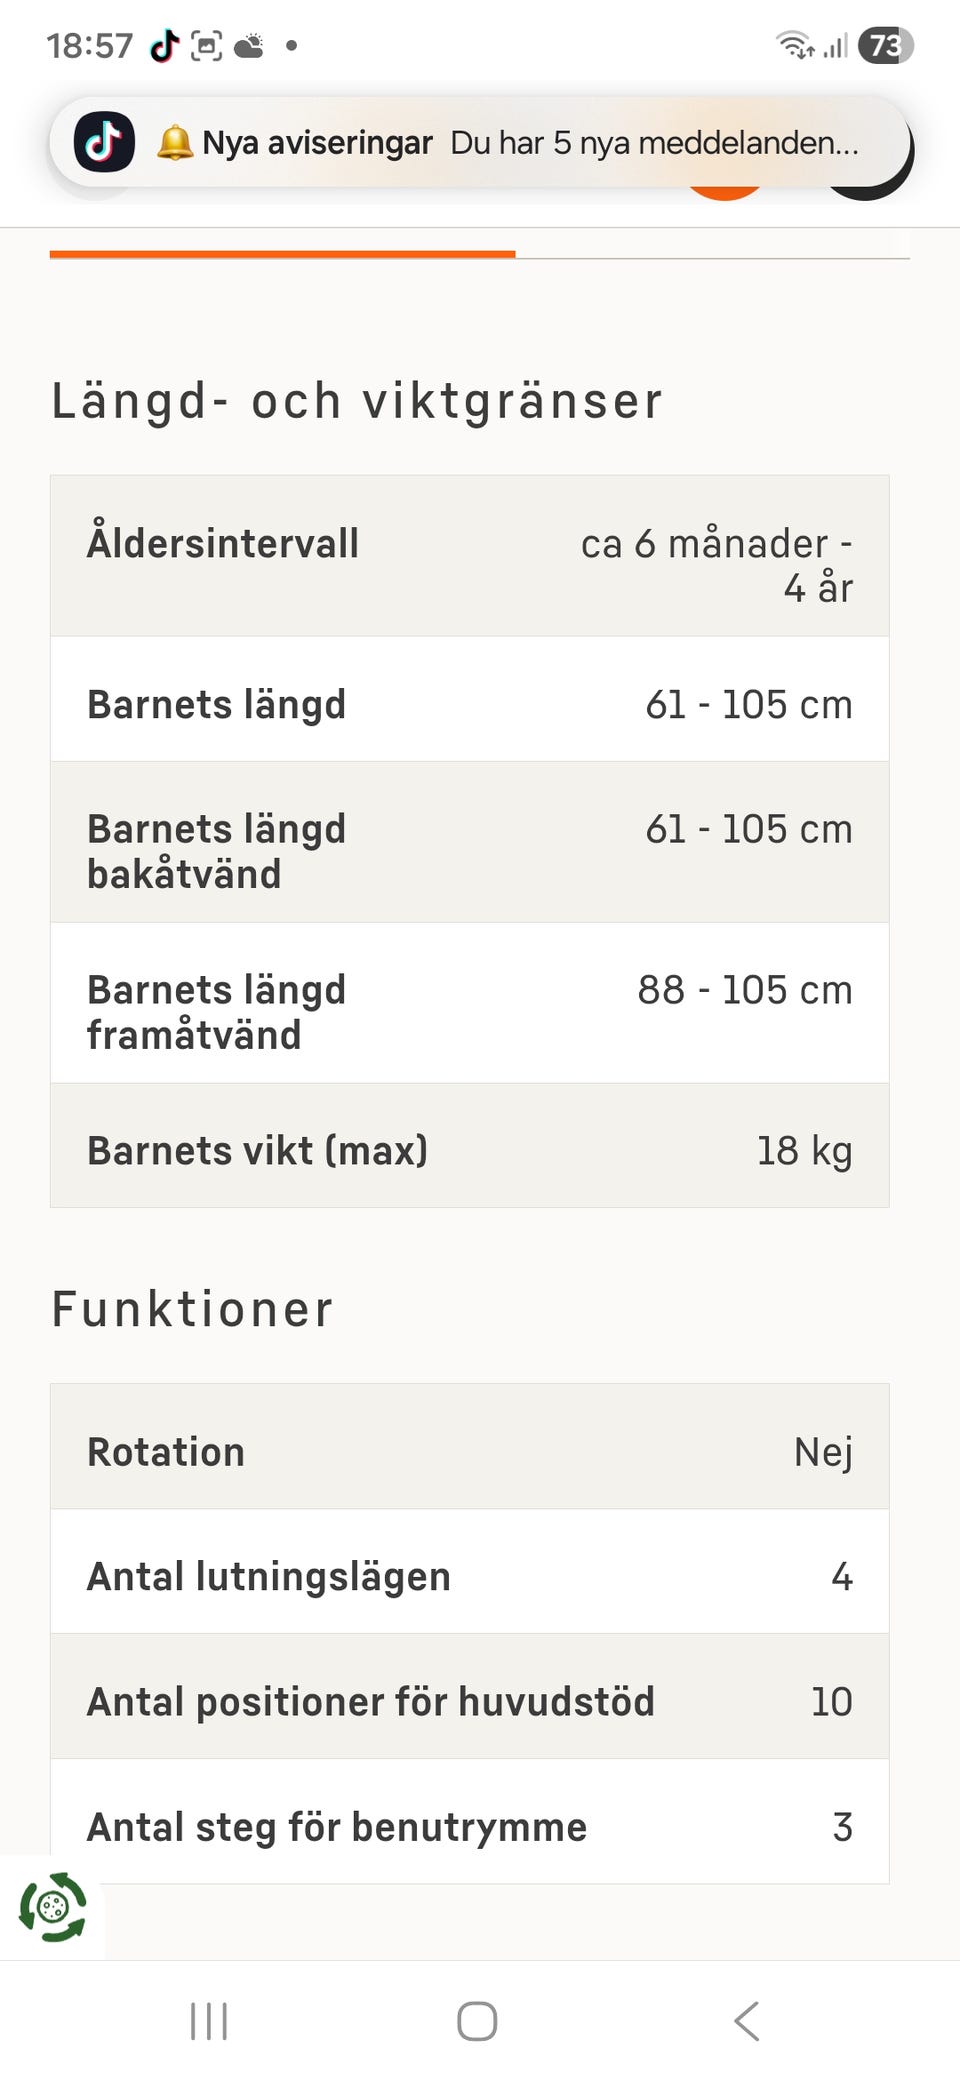Tap the Wi-Fi status icon

click(x=794, y=46)
